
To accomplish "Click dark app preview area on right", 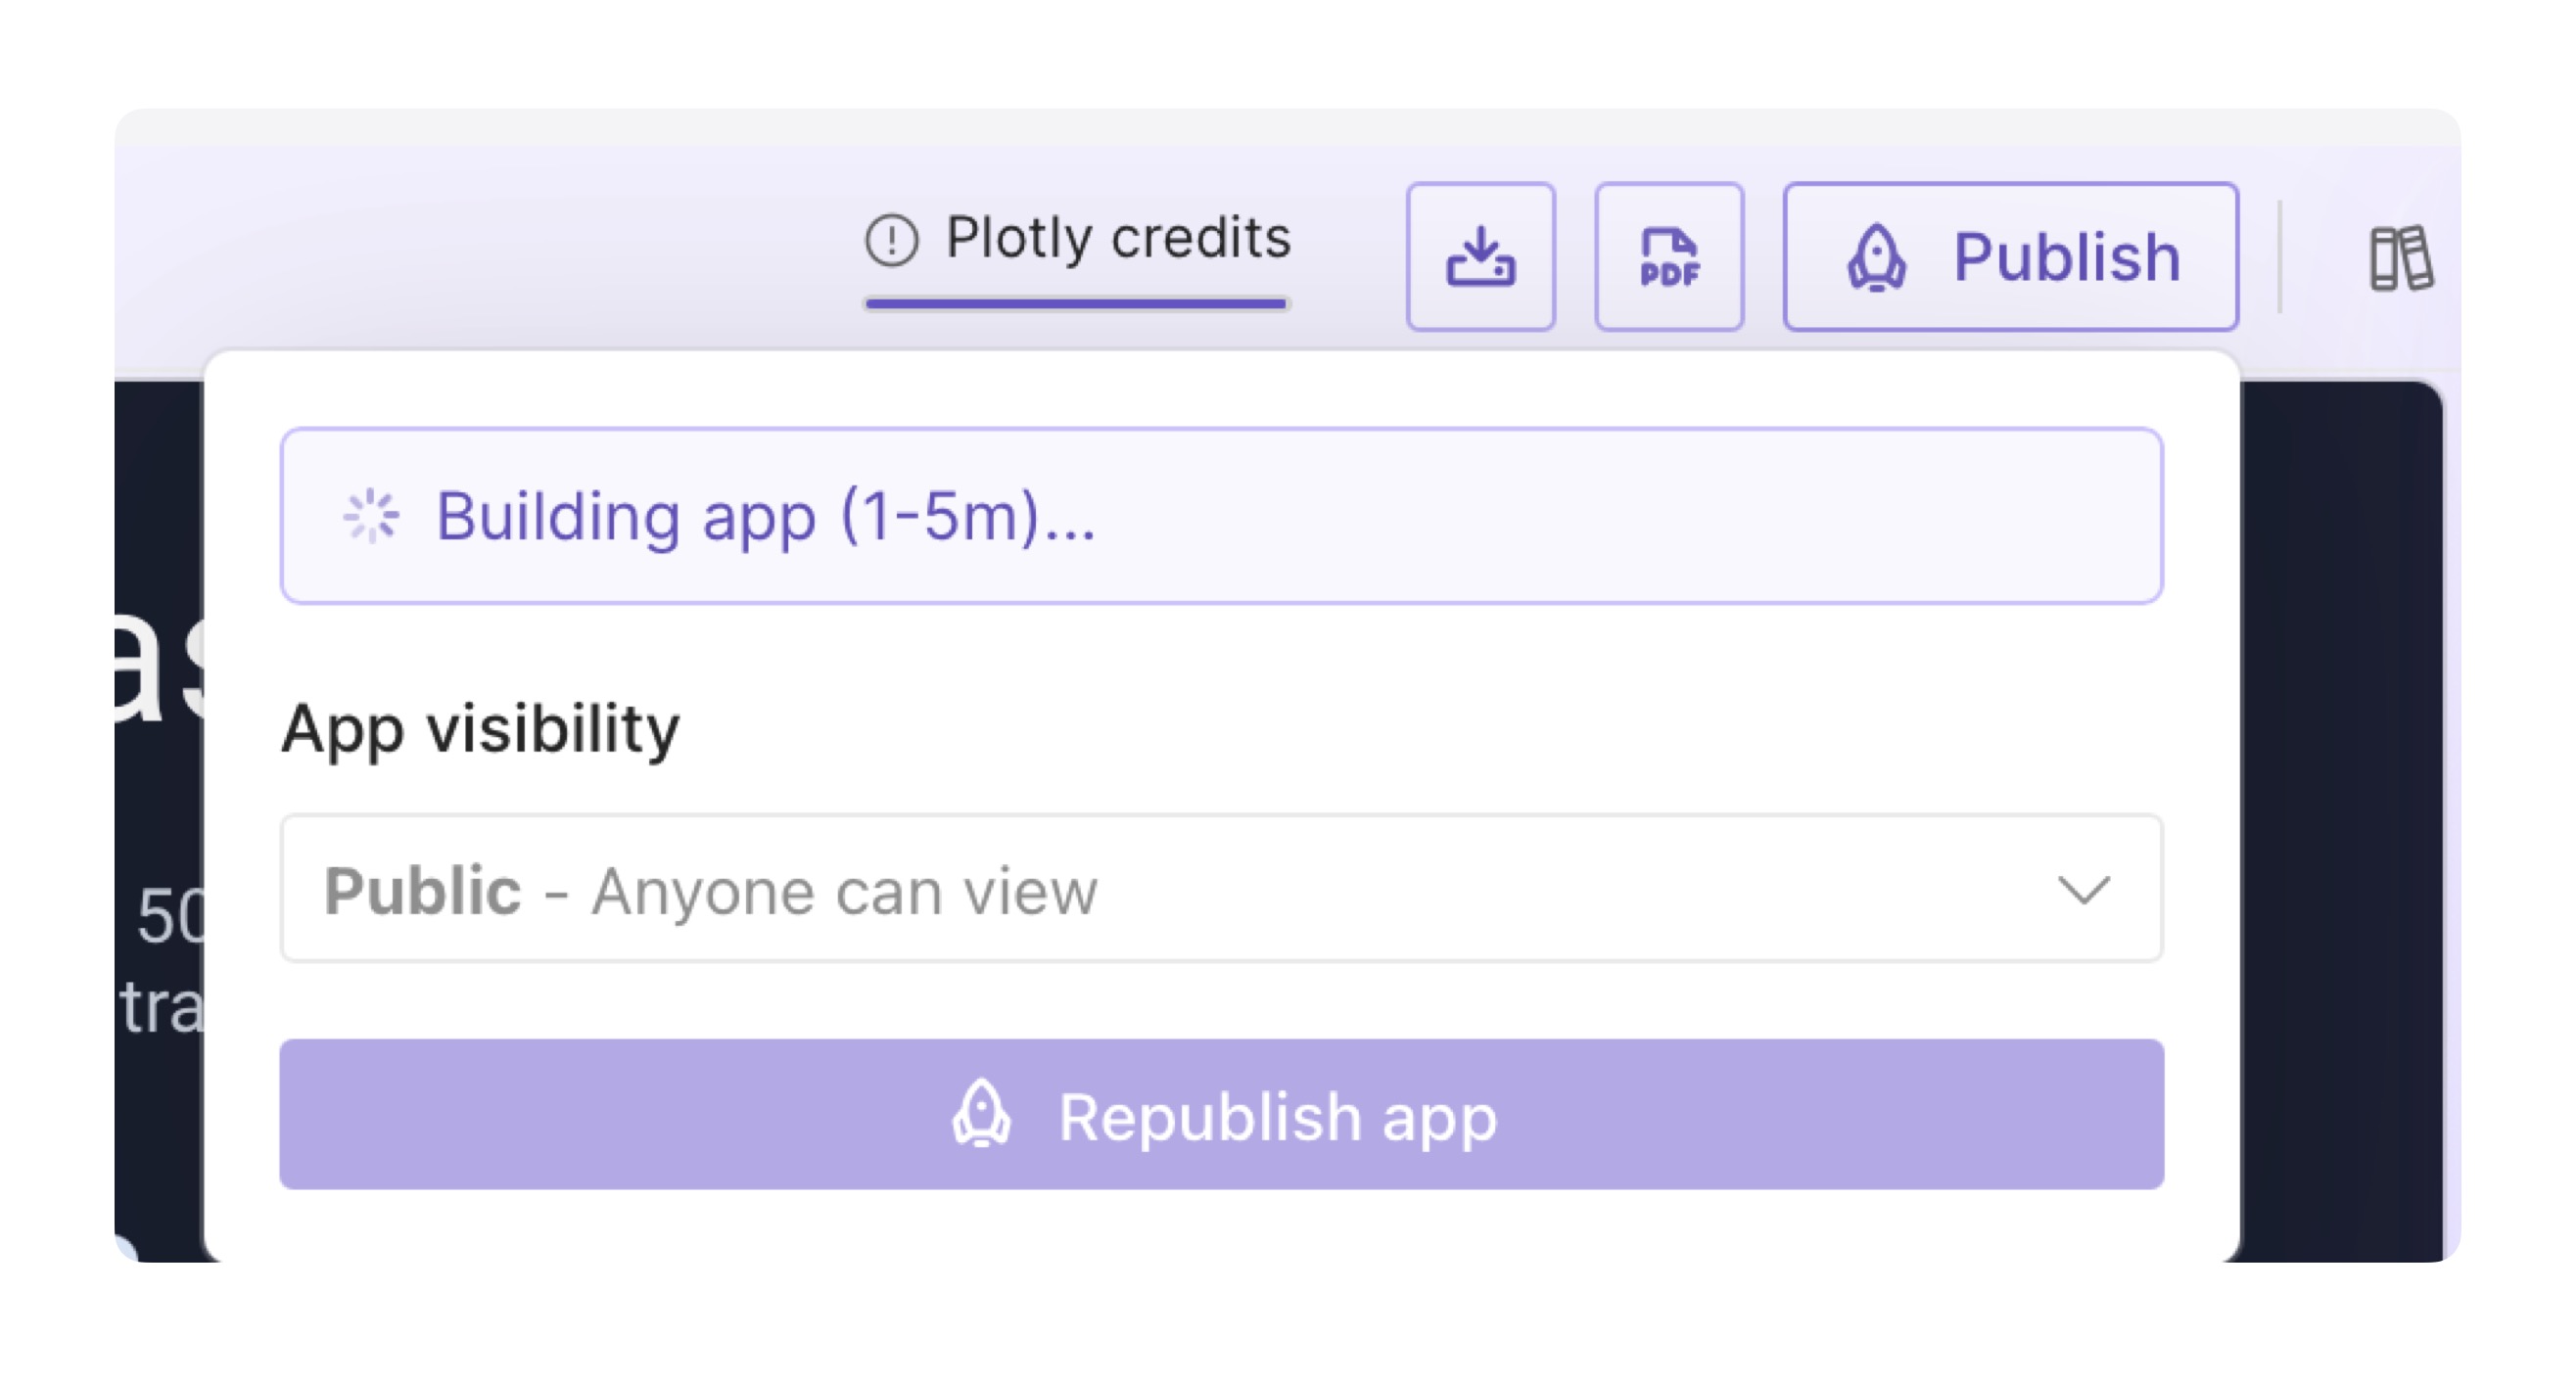I will click(x=2340, y=820).
